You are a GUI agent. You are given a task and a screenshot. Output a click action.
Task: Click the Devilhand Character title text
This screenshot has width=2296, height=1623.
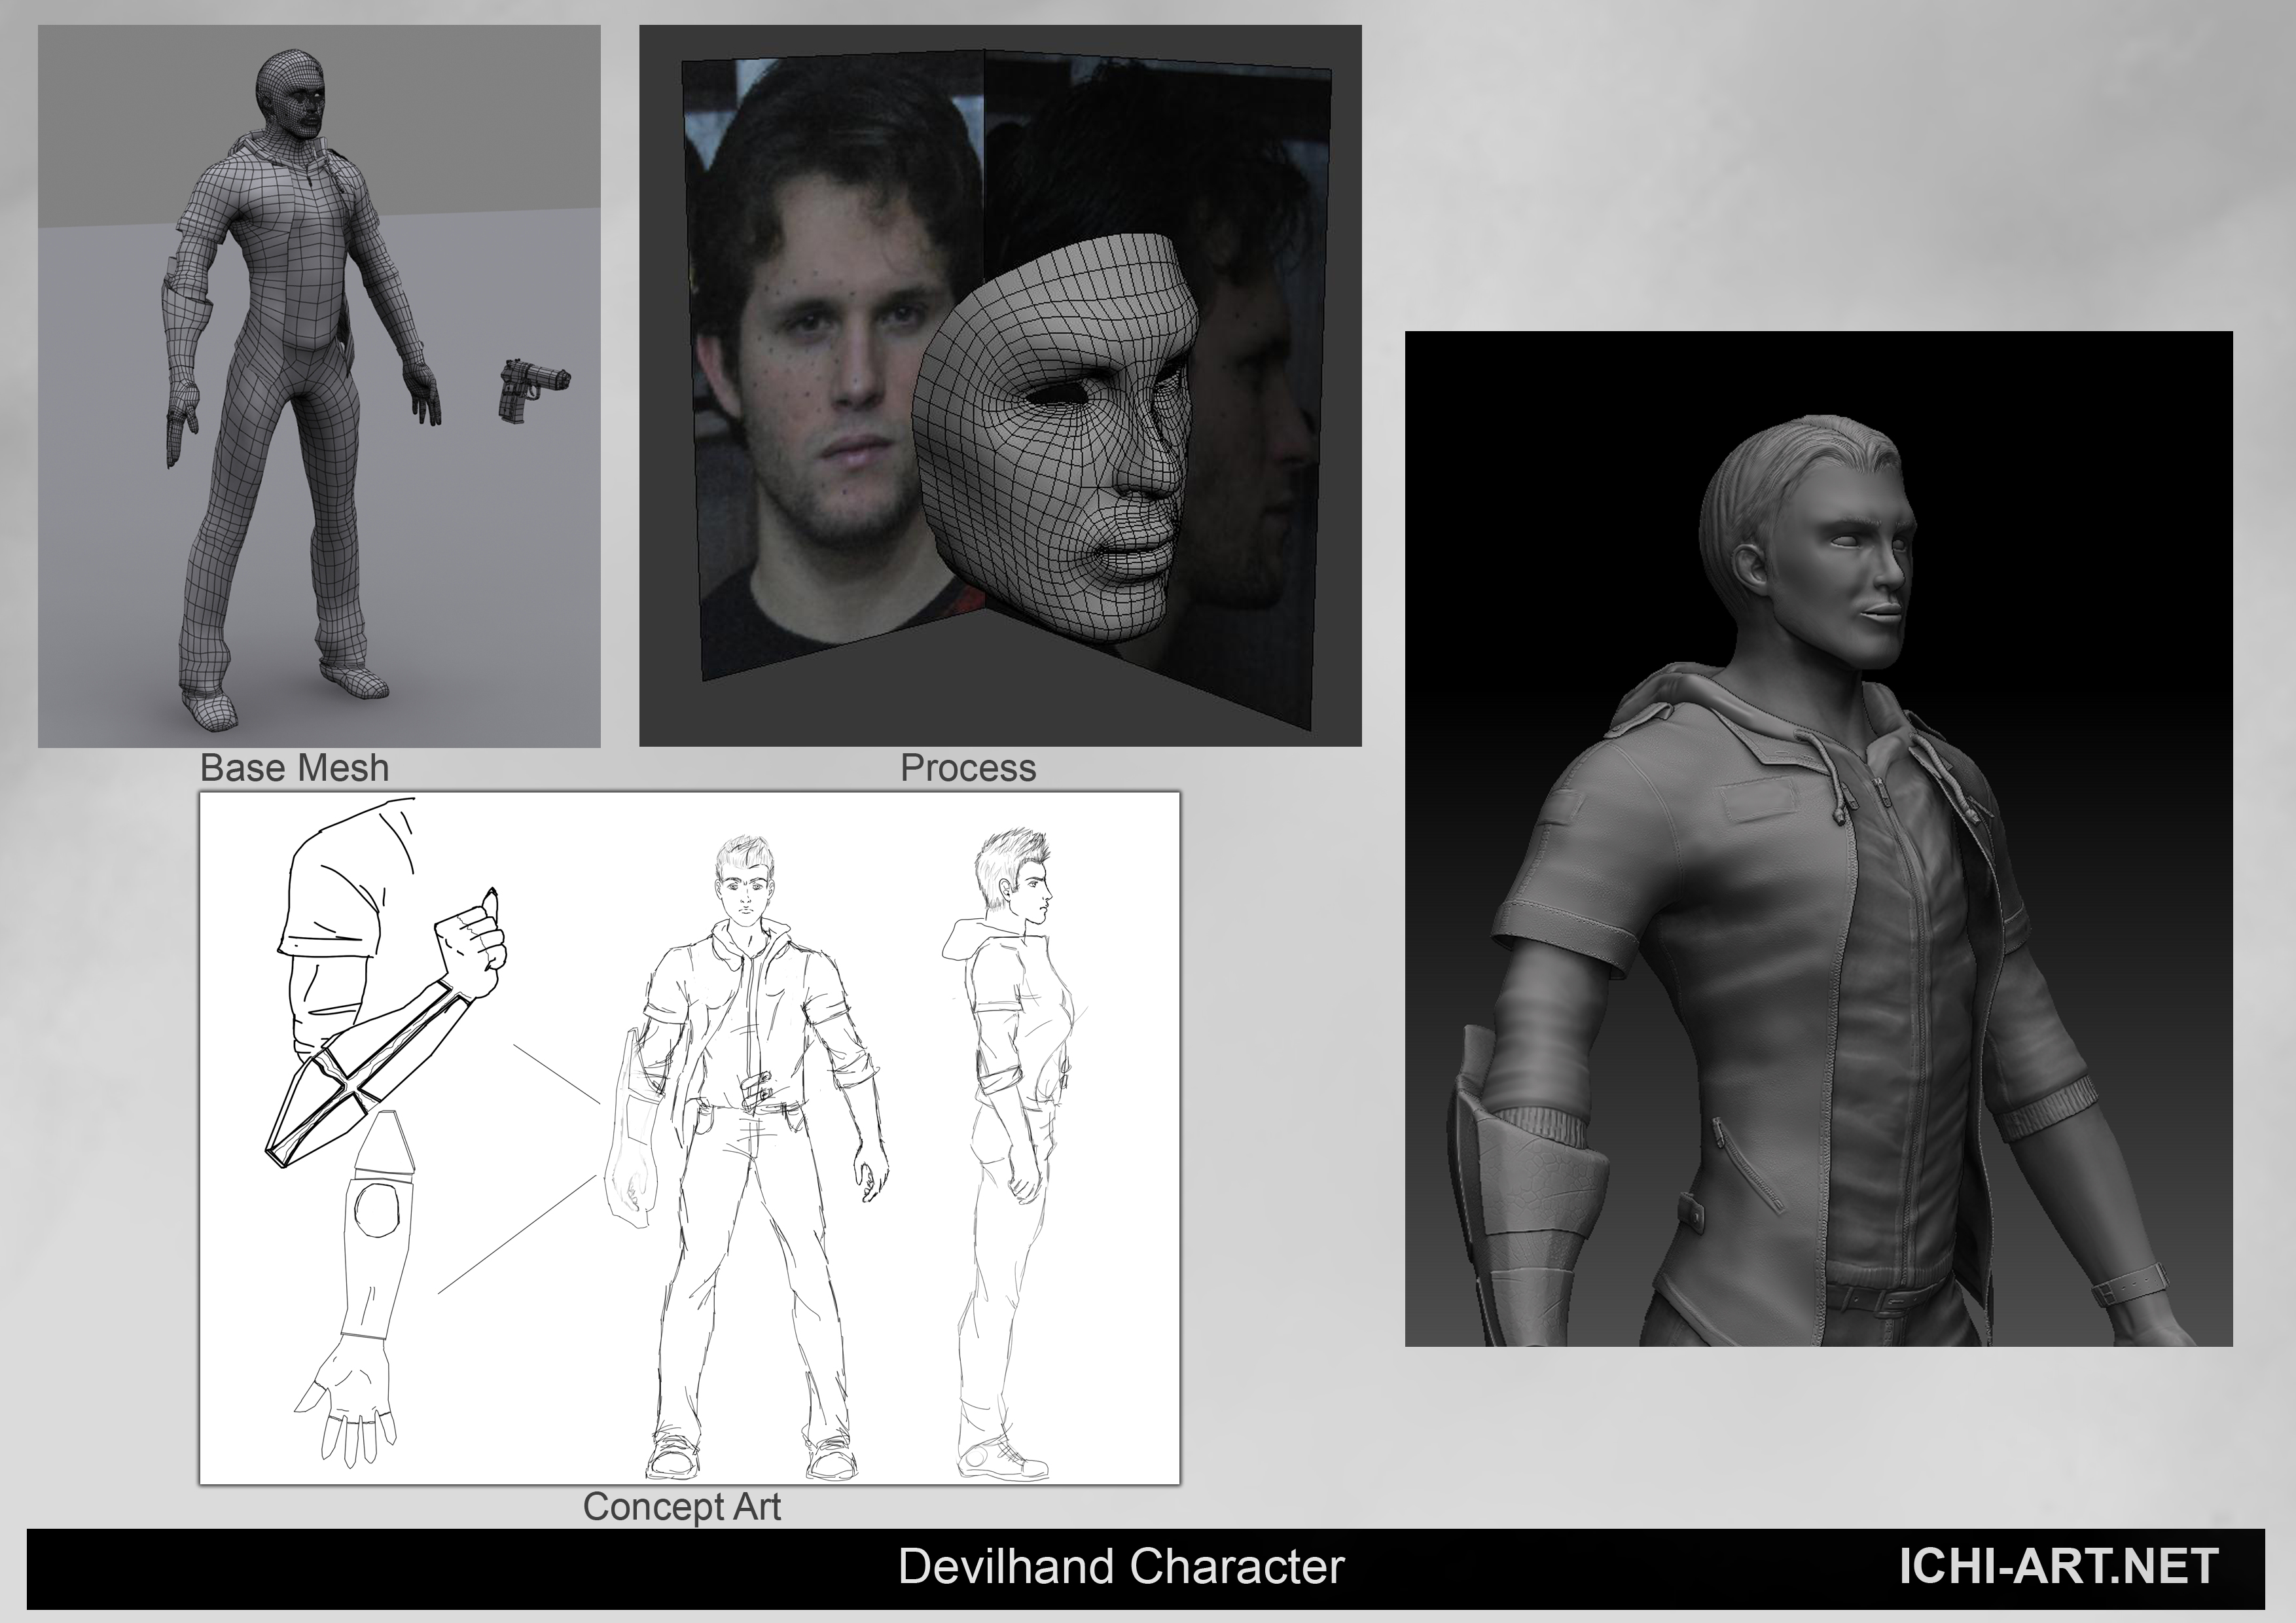click(x=1121, y=1566)
